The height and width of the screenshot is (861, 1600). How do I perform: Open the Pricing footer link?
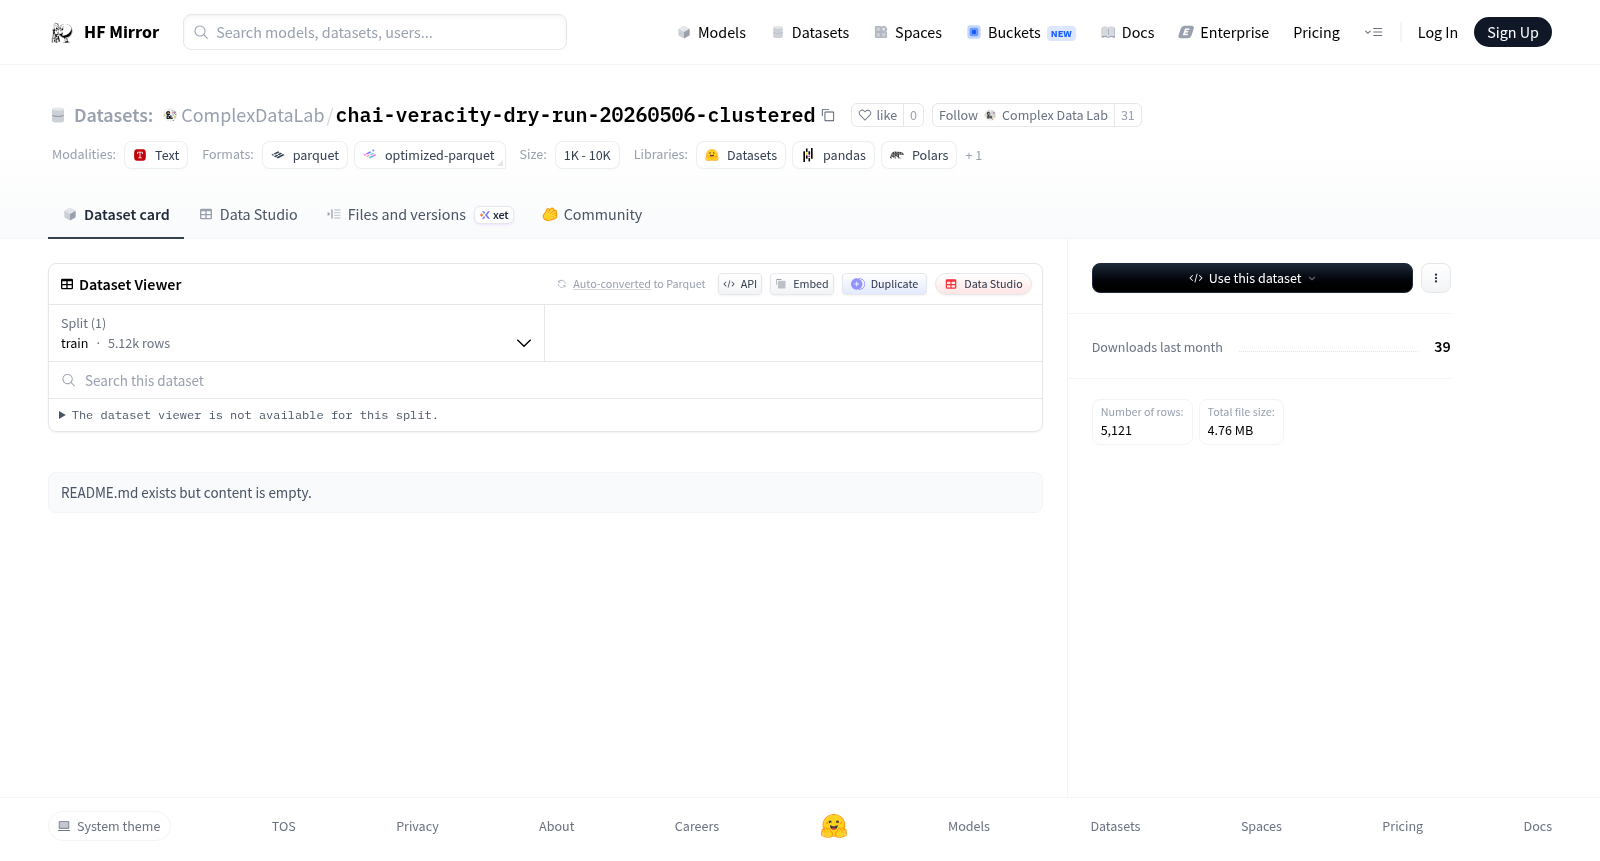[1402, 826]
